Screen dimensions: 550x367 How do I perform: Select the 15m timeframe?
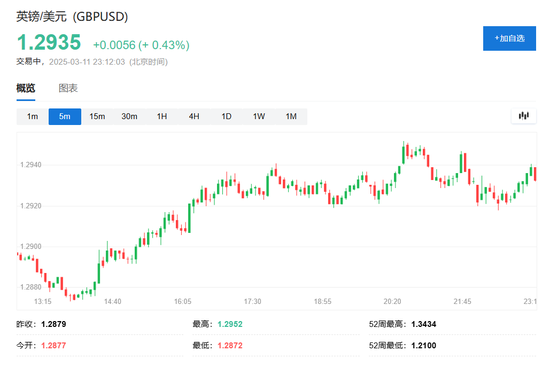(97, 116)
